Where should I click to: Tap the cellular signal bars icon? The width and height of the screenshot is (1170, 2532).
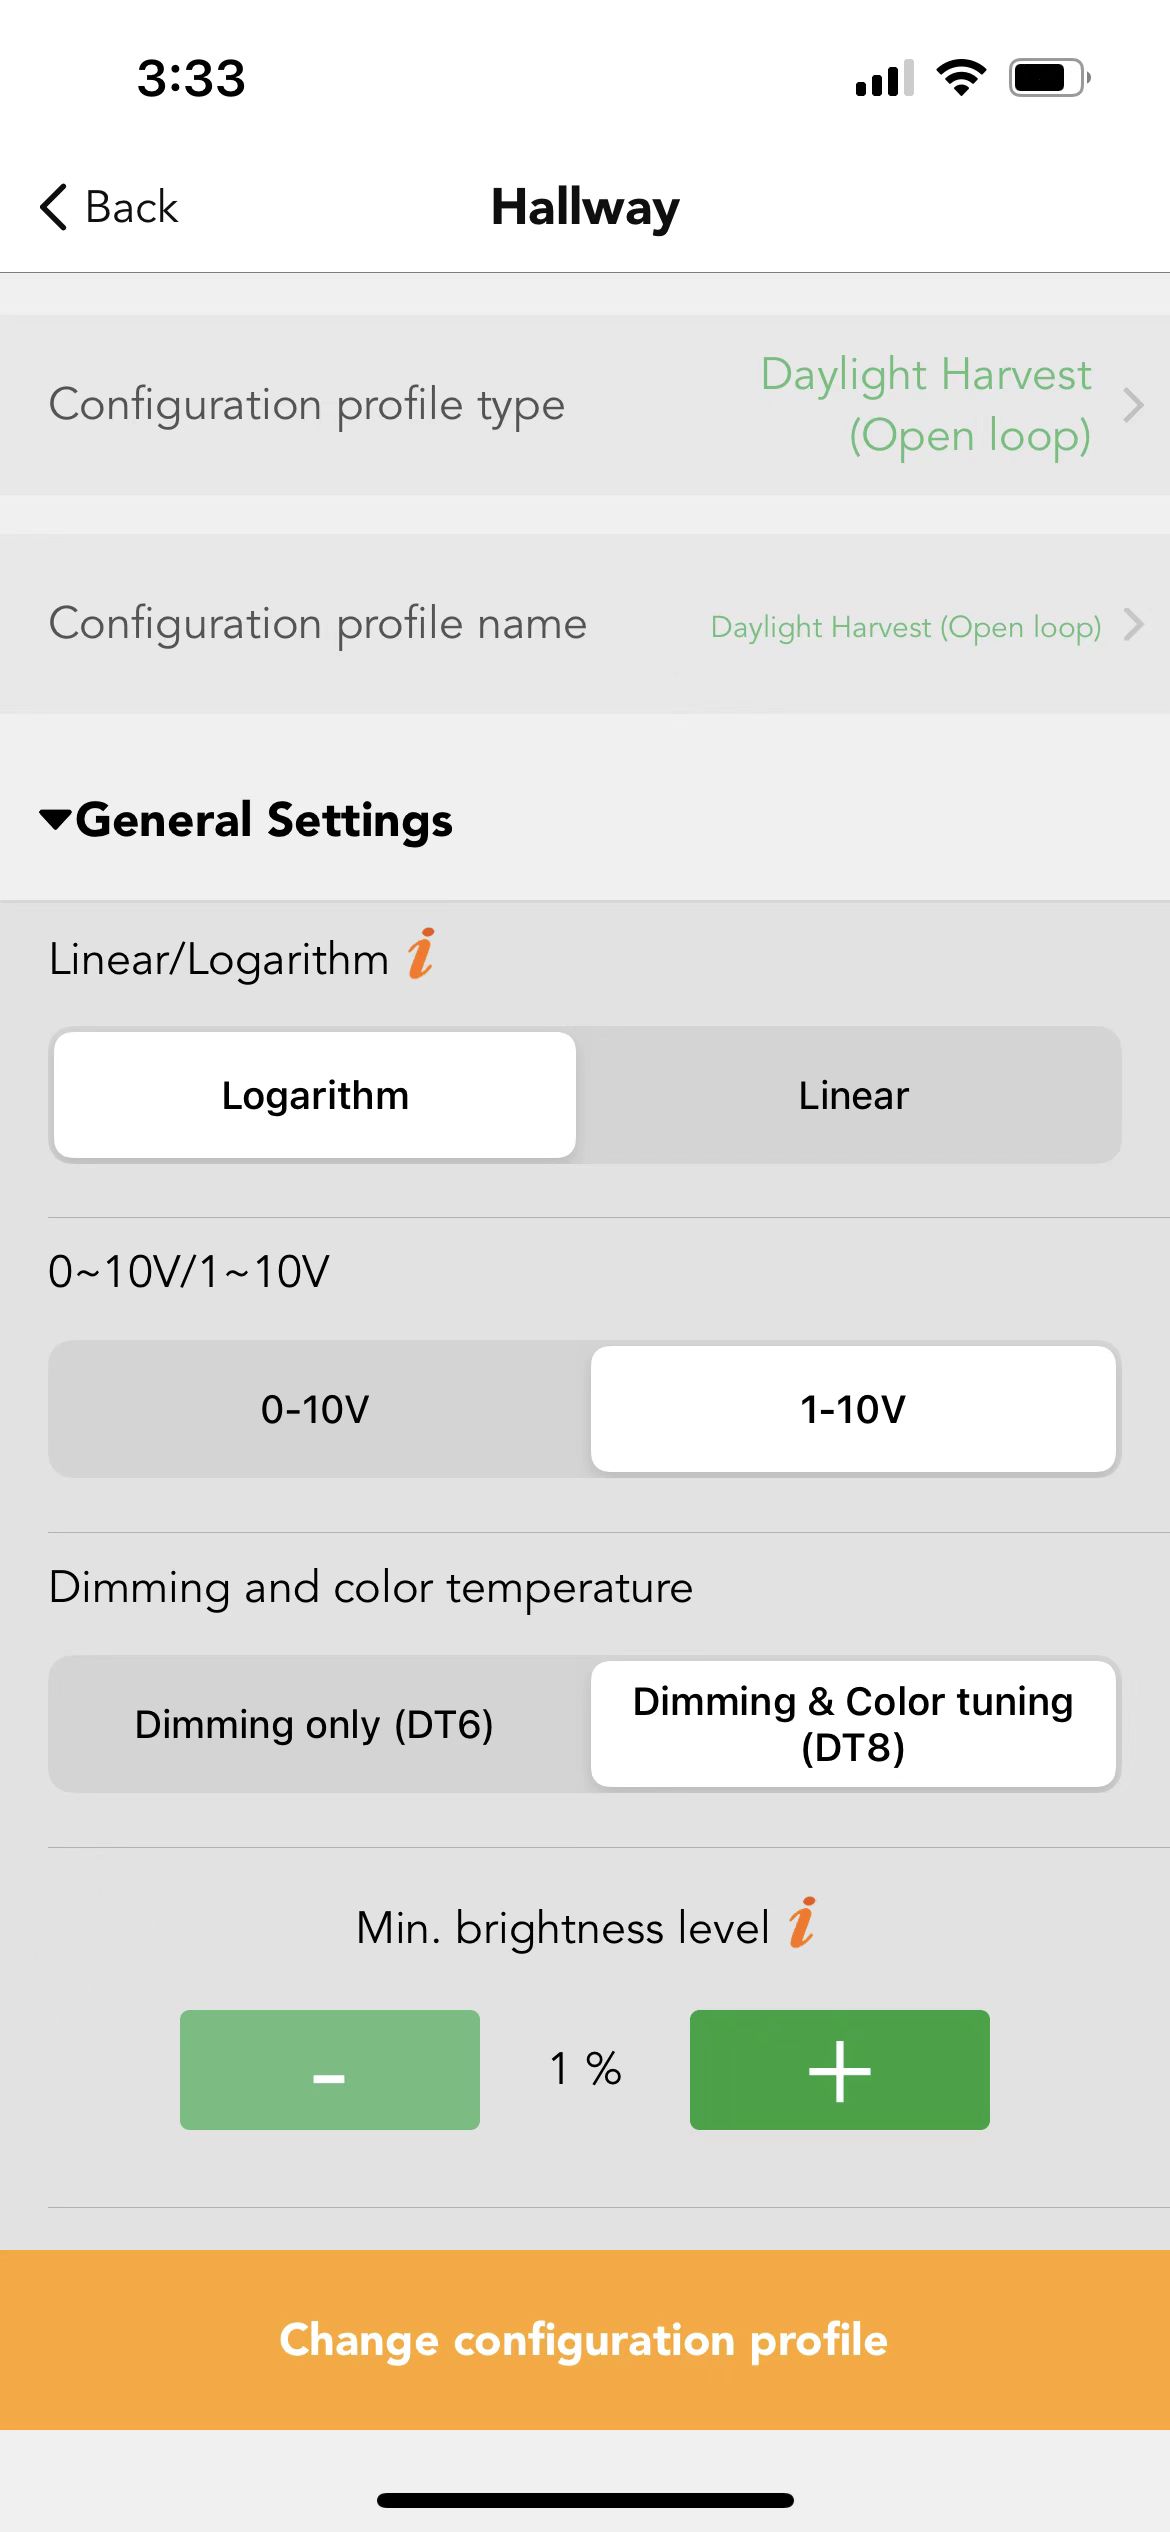click(x=885, y=78)
